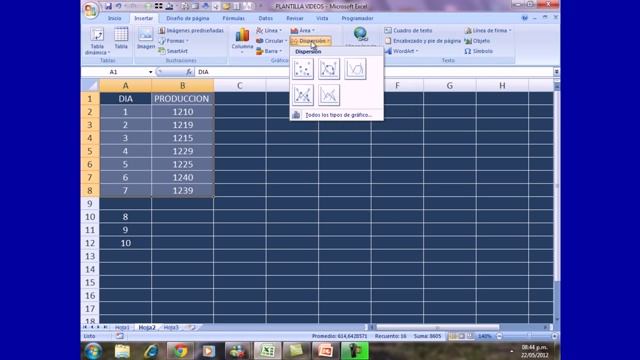Image resolution: width=640 pixels, height=360 pixels.
Task: Expand the Área chart dropdown
Action: coord(313,31)
